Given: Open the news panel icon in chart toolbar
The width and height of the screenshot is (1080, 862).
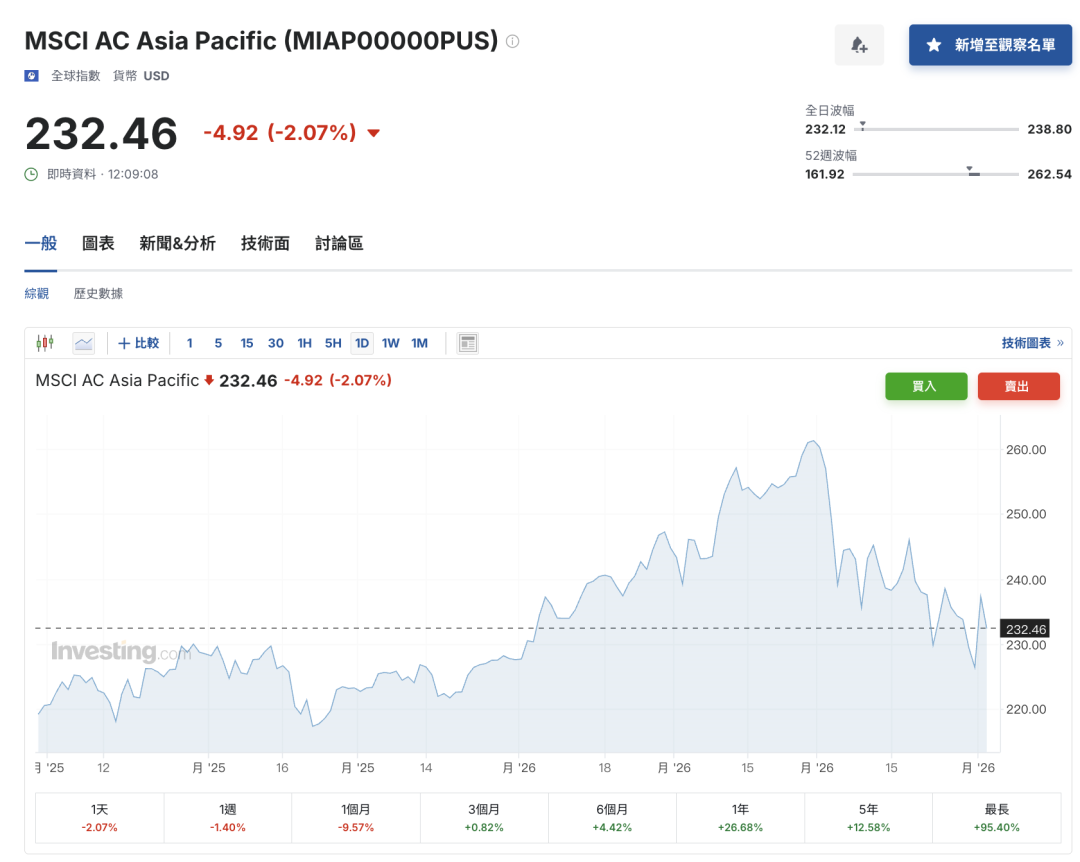Looking at the screenshot, I should point(467,343).
